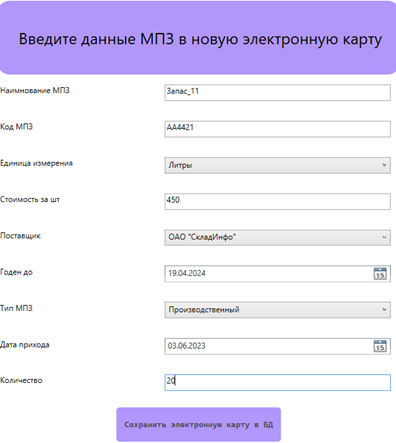This screenshot has width=396, height=443.
Task: Click the 19.04.2024 date text
Action: pyautogui.click(x=187, y=273)
